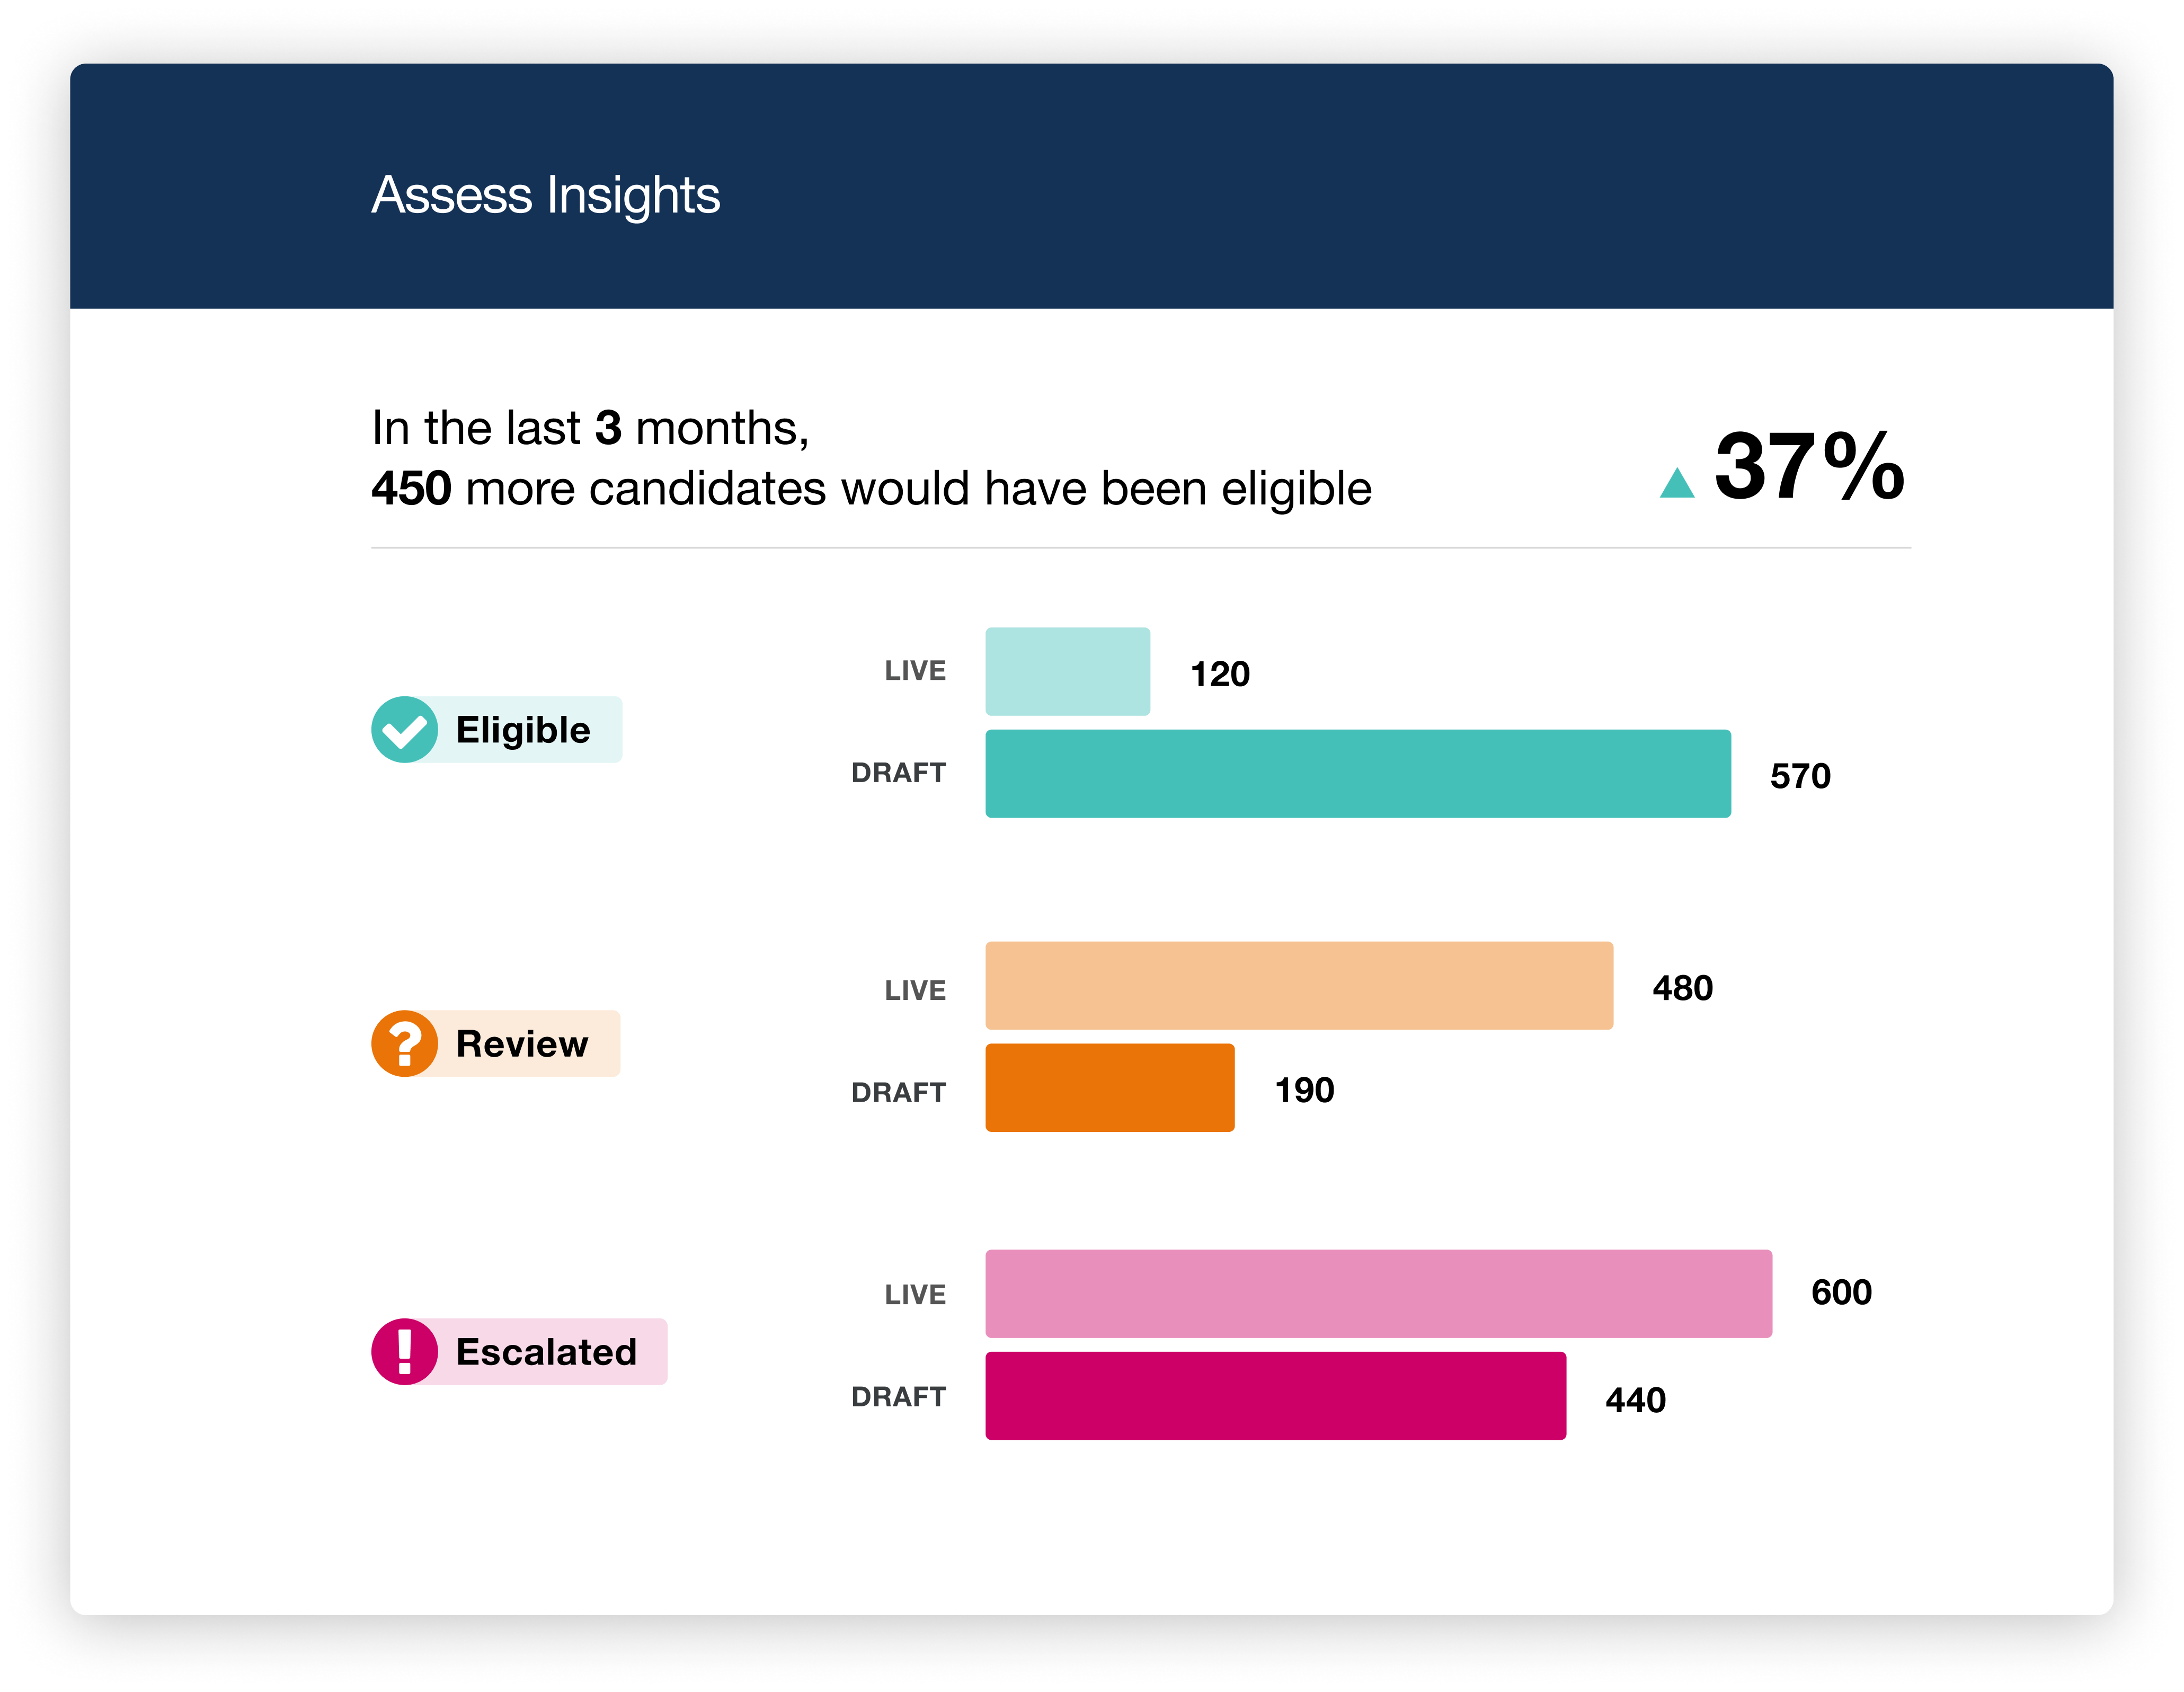Image resolution: width=2184 pixels, height=1692 pixels.
Task: Click the 570 value beside Eligible DRAFT
Action: [x=1800, y=776]
